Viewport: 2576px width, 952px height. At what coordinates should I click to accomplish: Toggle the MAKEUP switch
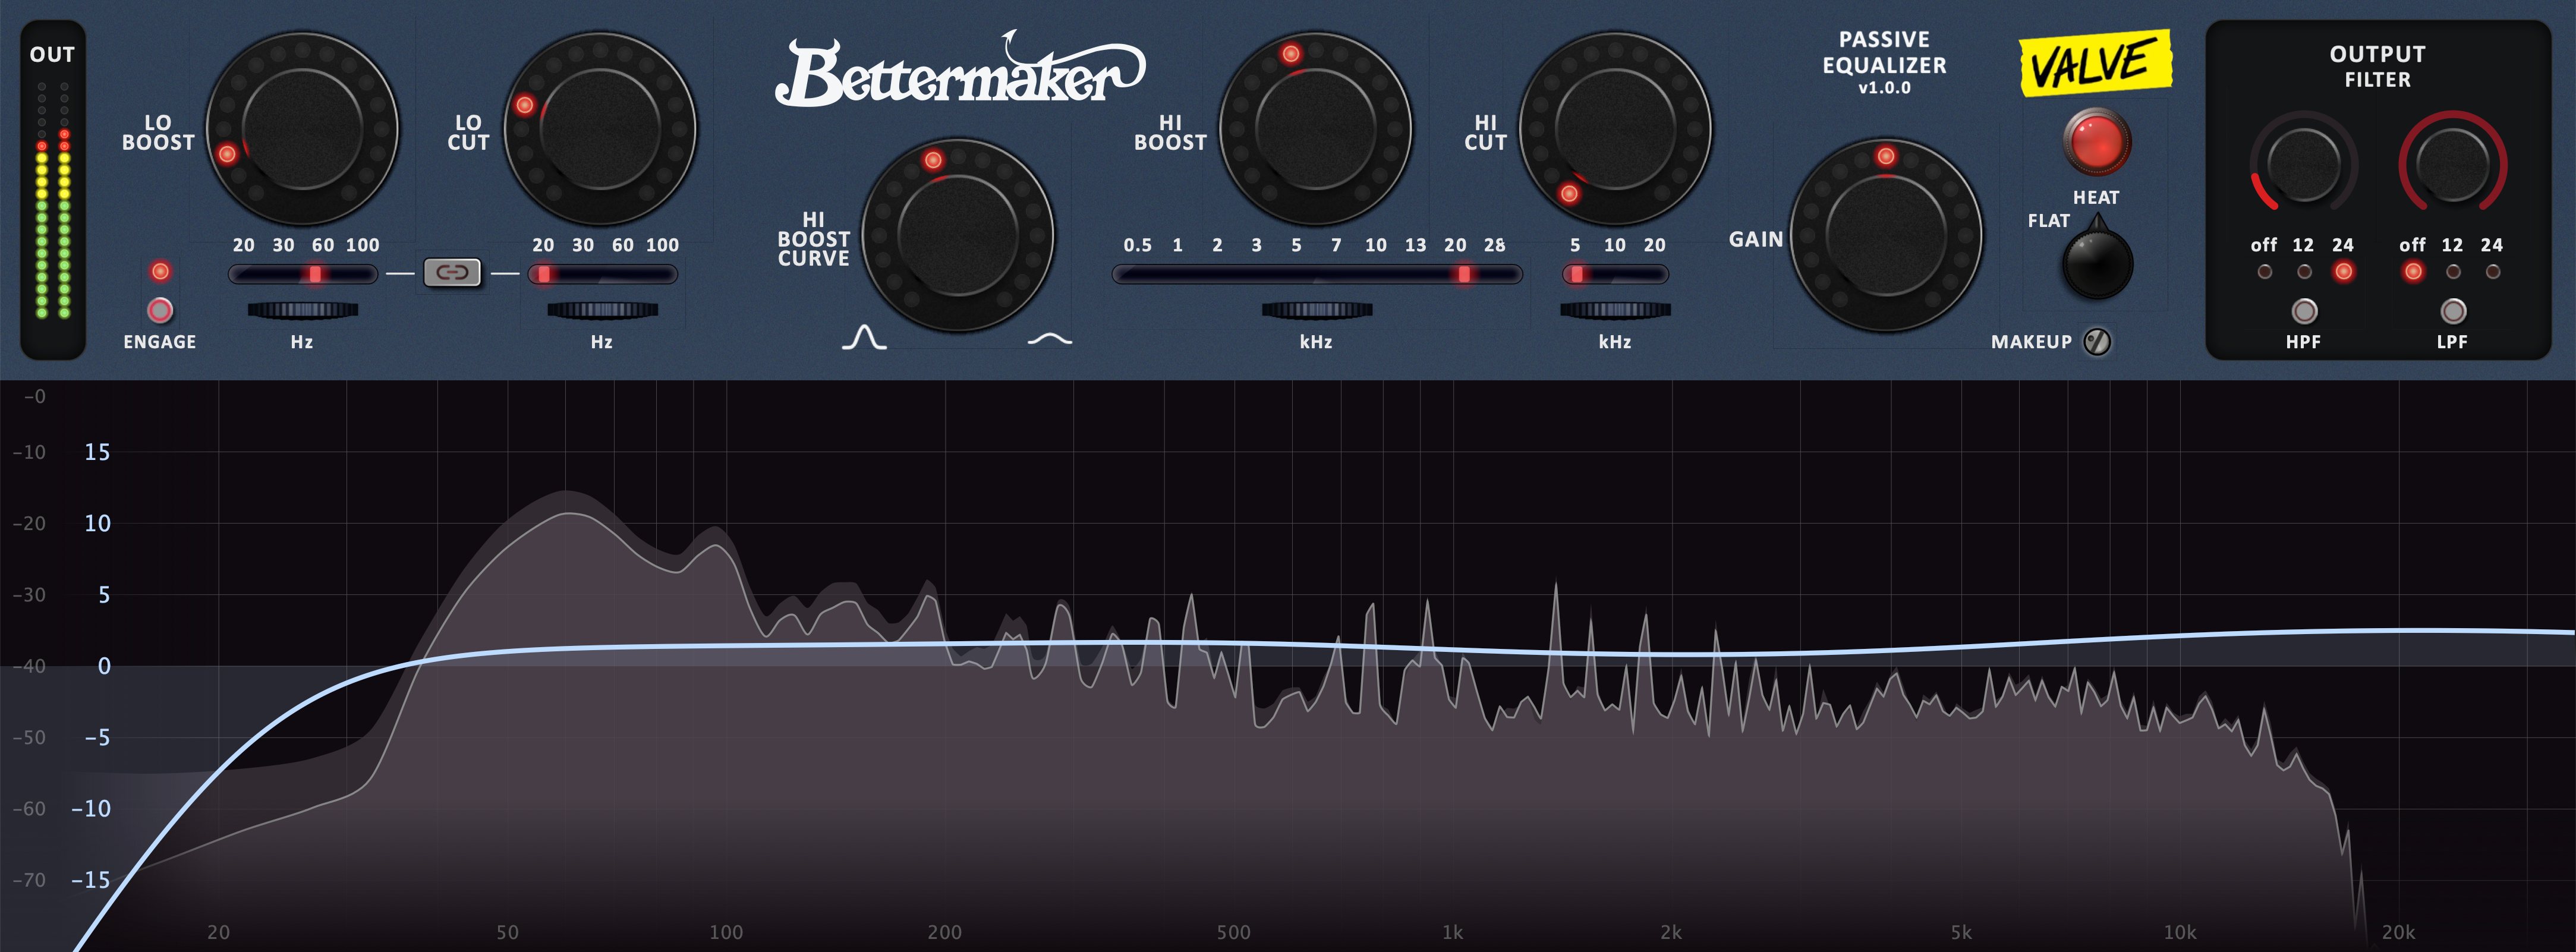(x=2096, y=342)
